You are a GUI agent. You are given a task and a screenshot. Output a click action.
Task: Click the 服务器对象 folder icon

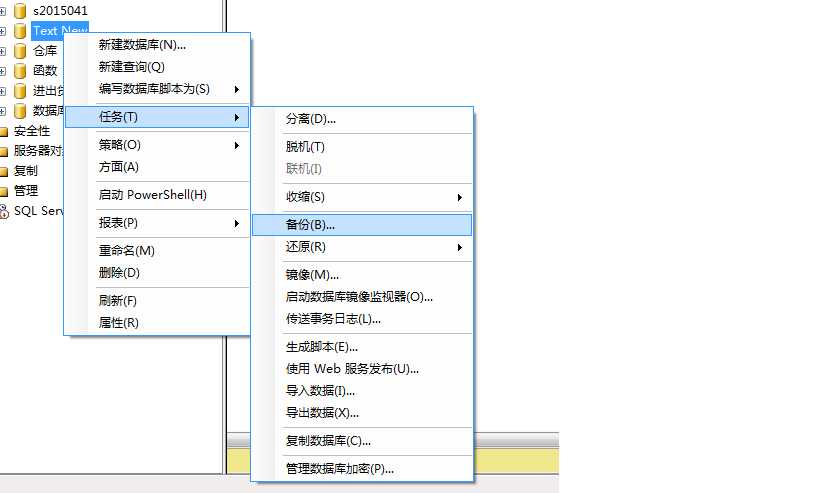tap(4, 151)
